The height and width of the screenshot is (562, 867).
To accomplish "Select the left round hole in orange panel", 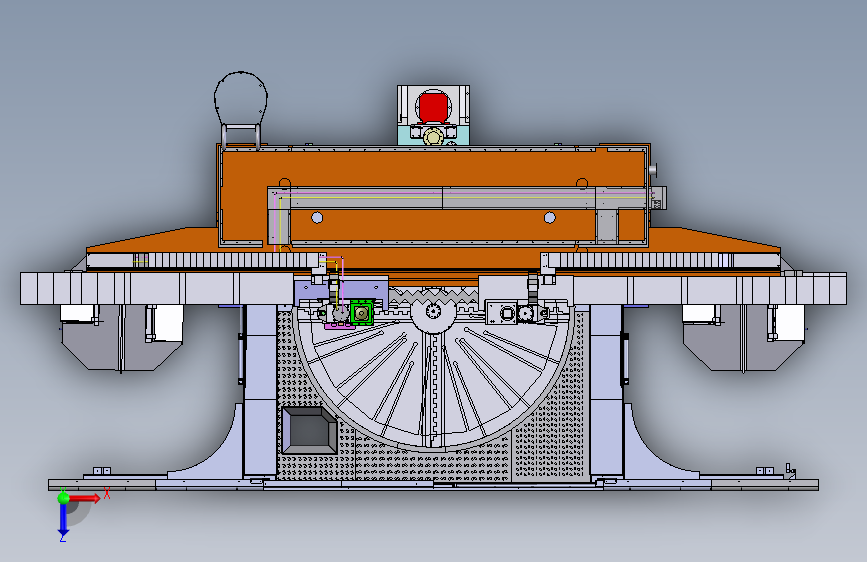I will coord(317,218).
